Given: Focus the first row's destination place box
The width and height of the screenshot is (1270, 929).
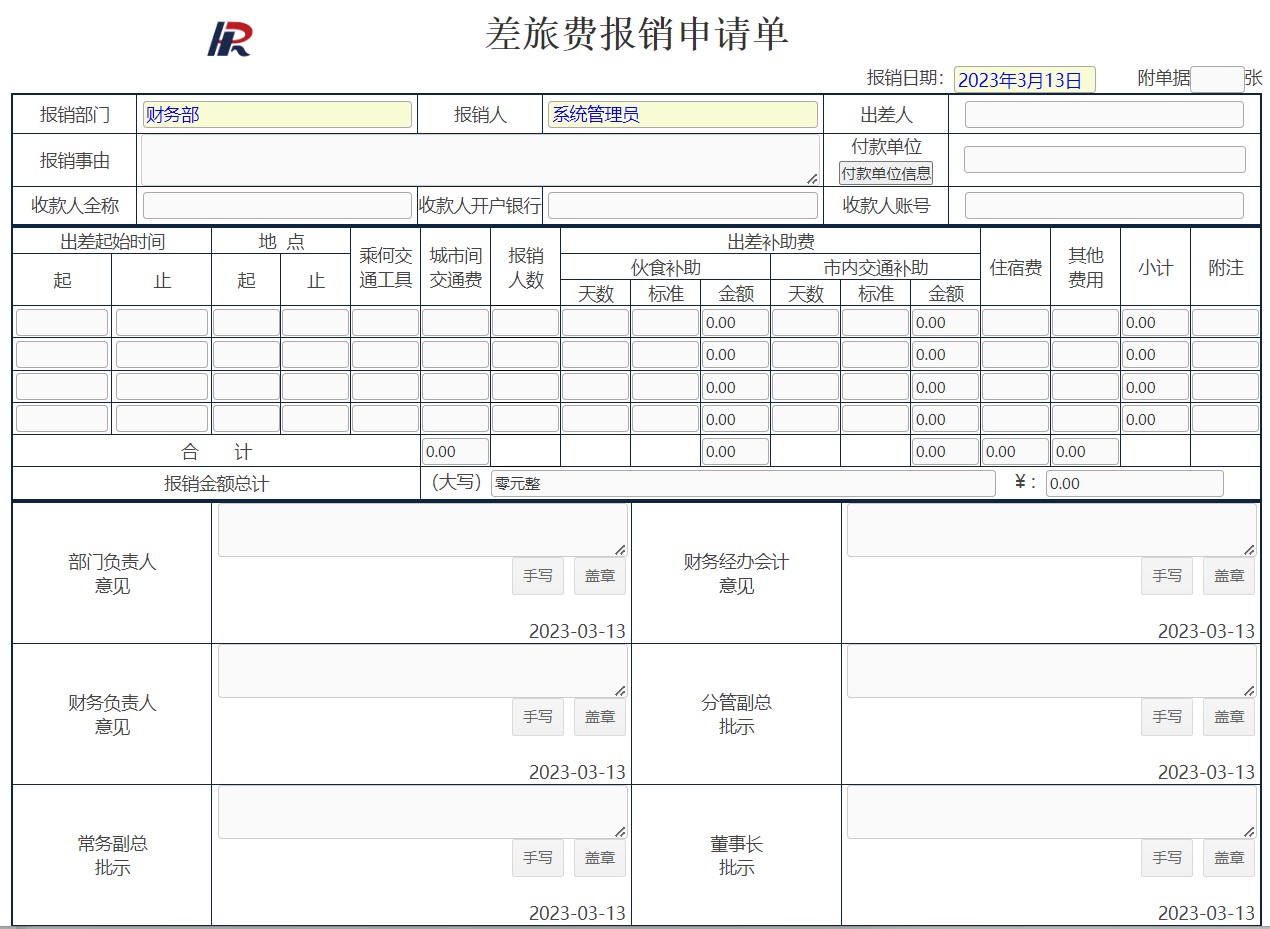Looking at the screenshot, I should [x=315, y=322].
